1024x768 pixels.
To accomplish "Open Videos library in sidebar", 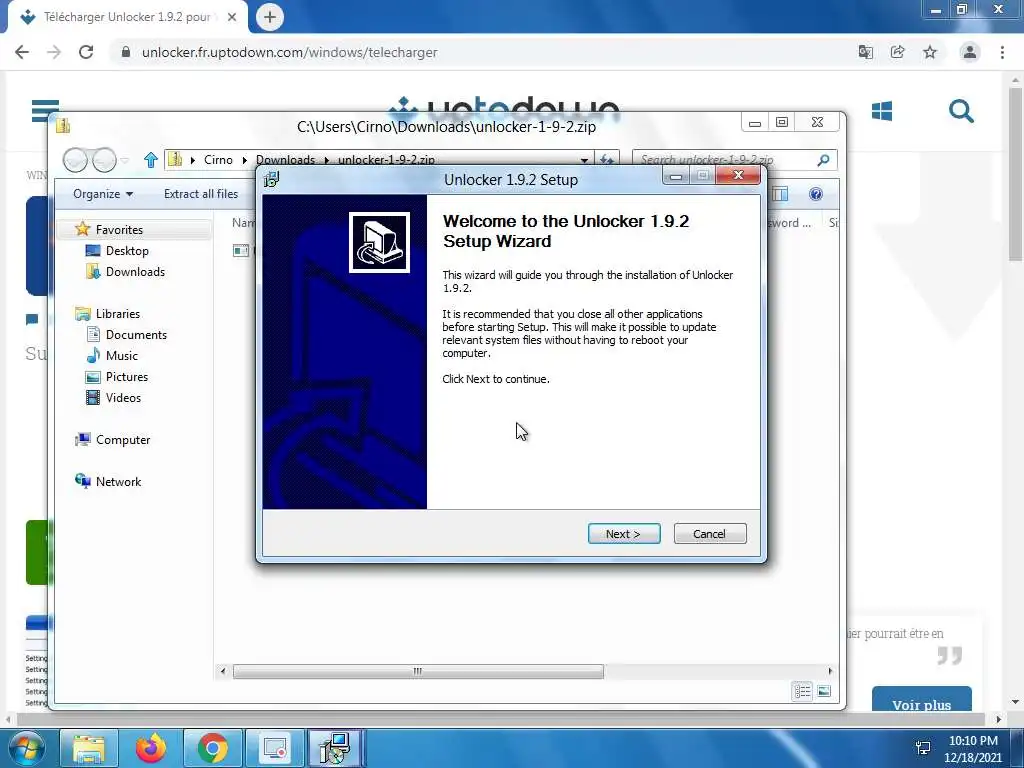I will tap(123, 398).
